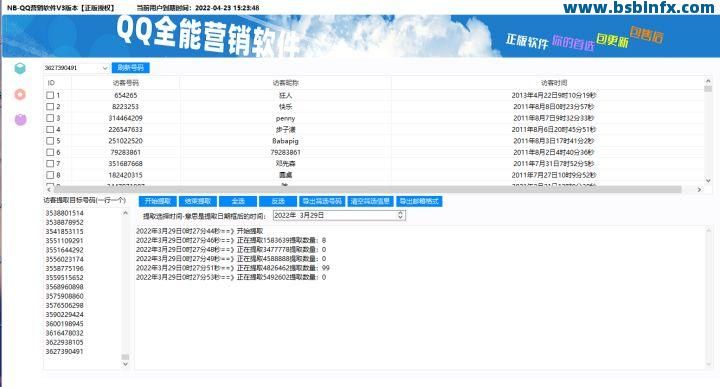This screenshot has height=387, width=720.
Task: Invert selection using 反选 button
Action: tap(278, 201)
